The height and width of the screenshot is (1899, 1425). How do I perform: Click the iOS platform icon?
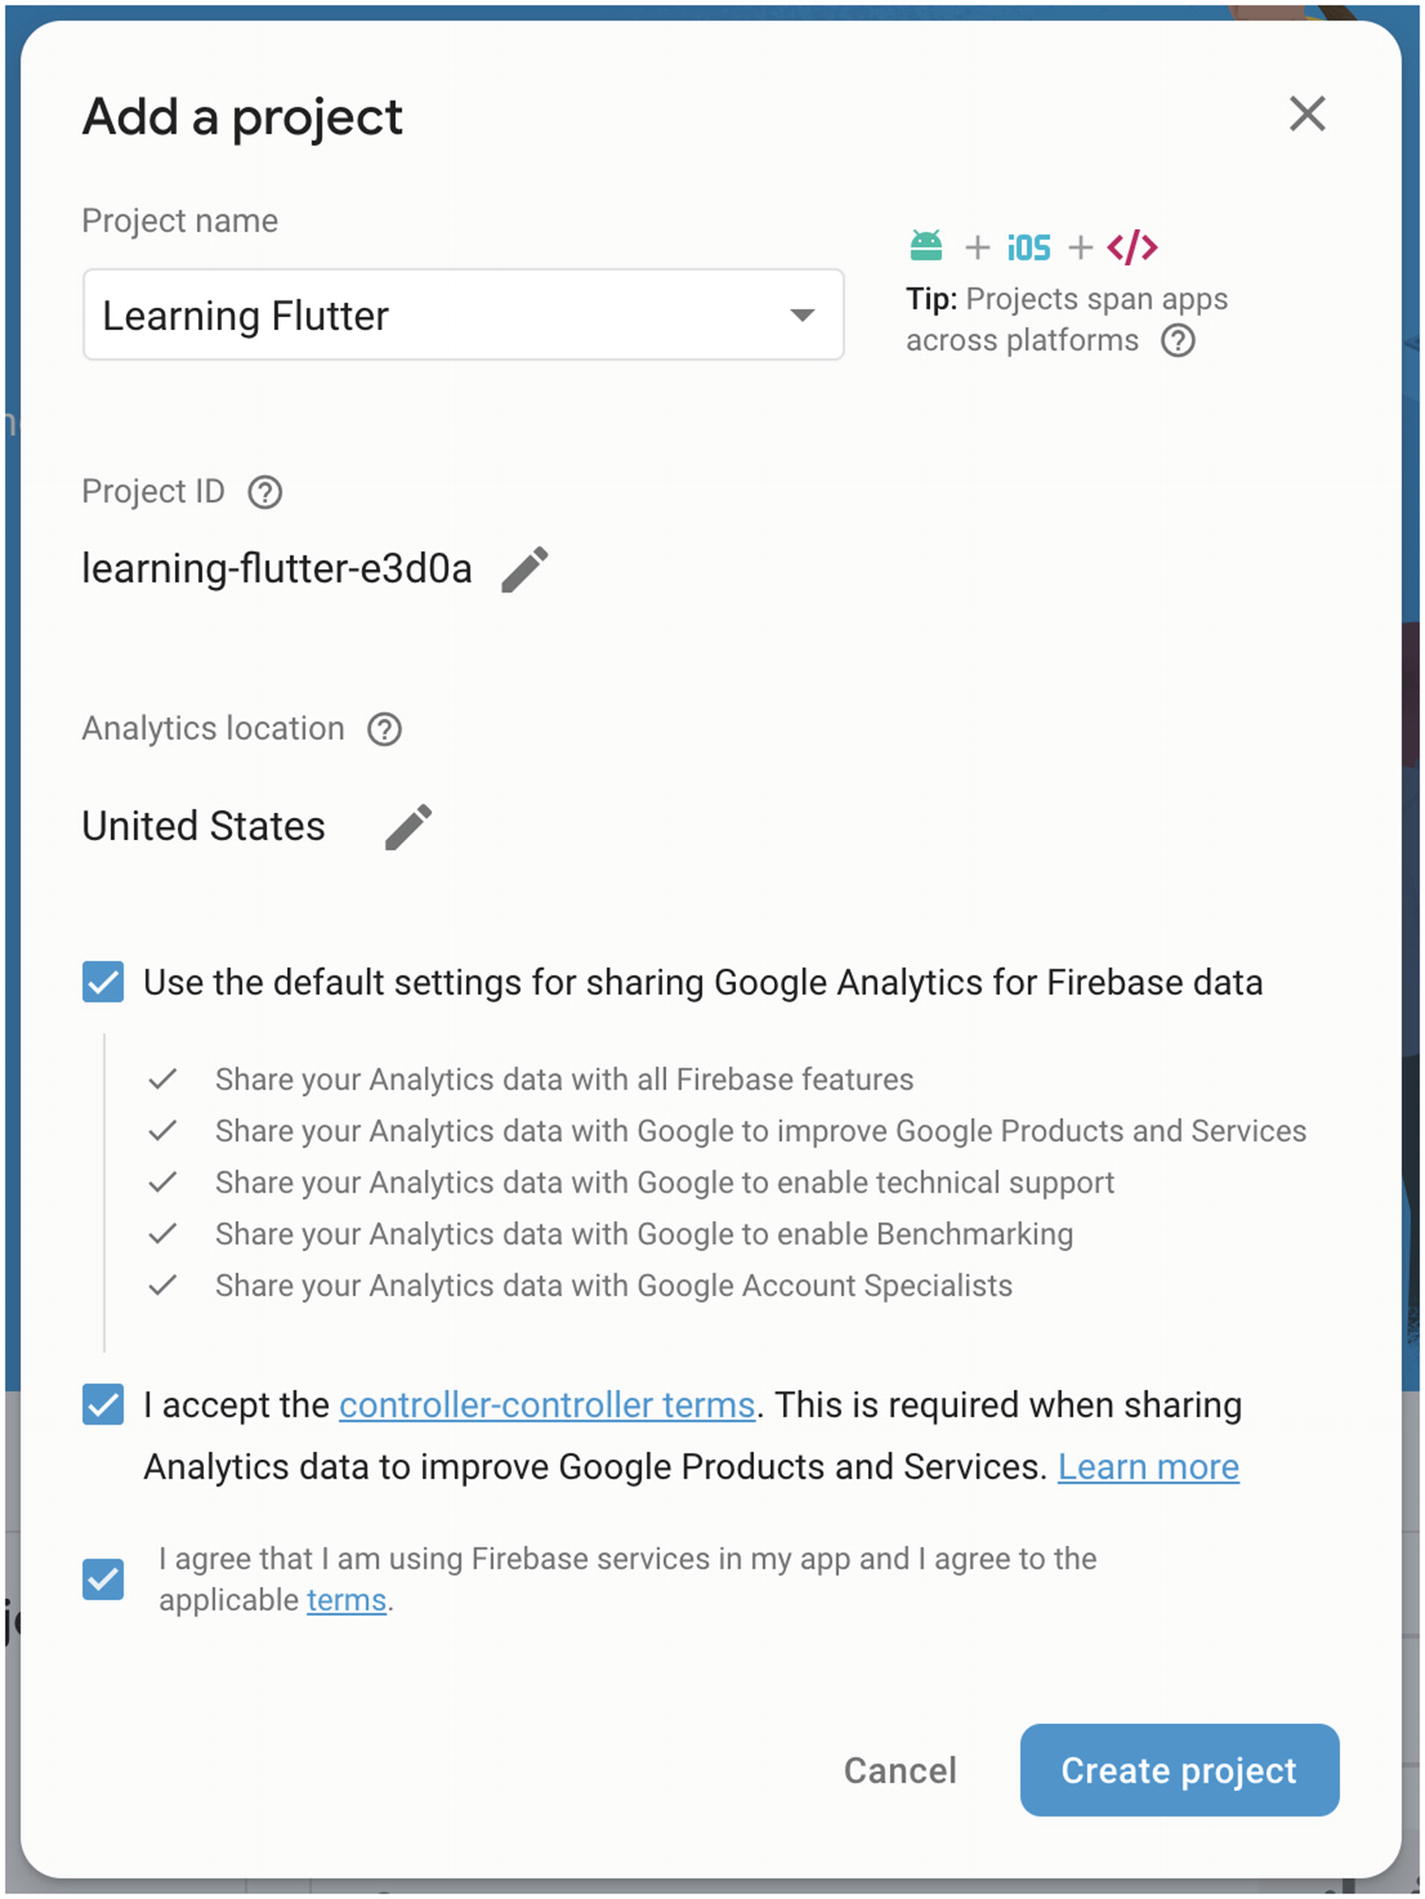pyautogui.click(x=1028, y=247)
